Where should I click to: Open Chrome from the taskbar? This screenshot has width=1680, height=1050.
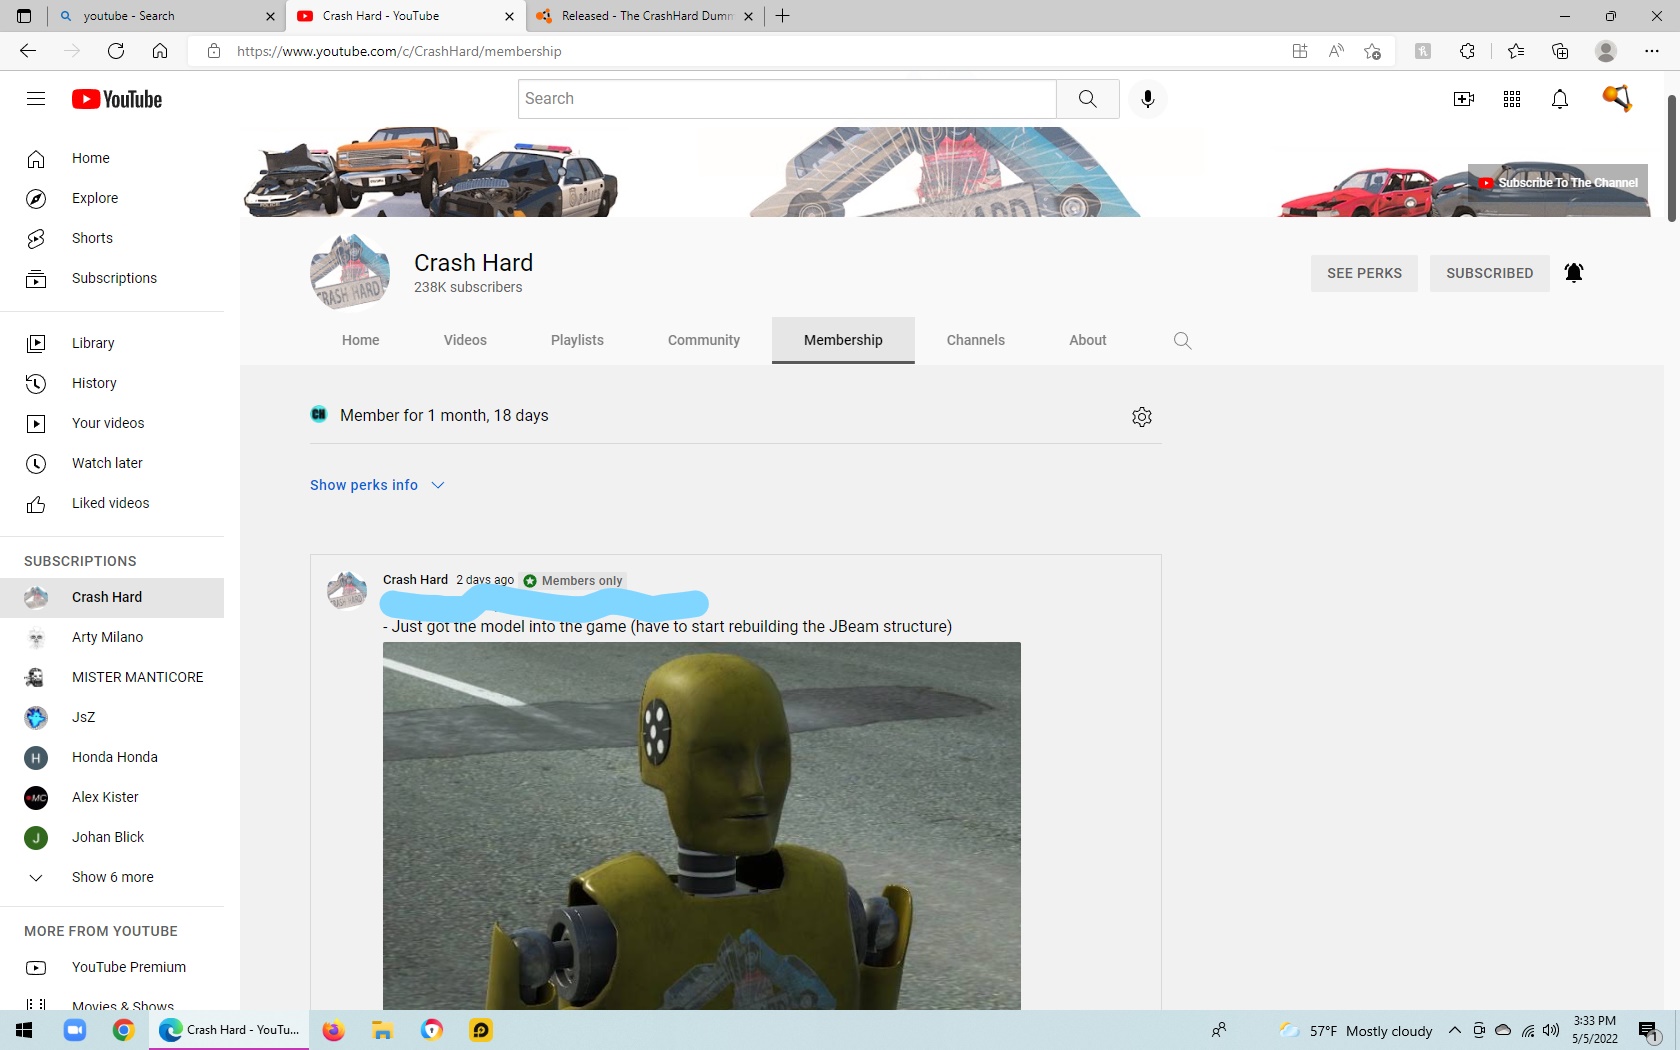pyautogui.click(x=124, y=1030)
